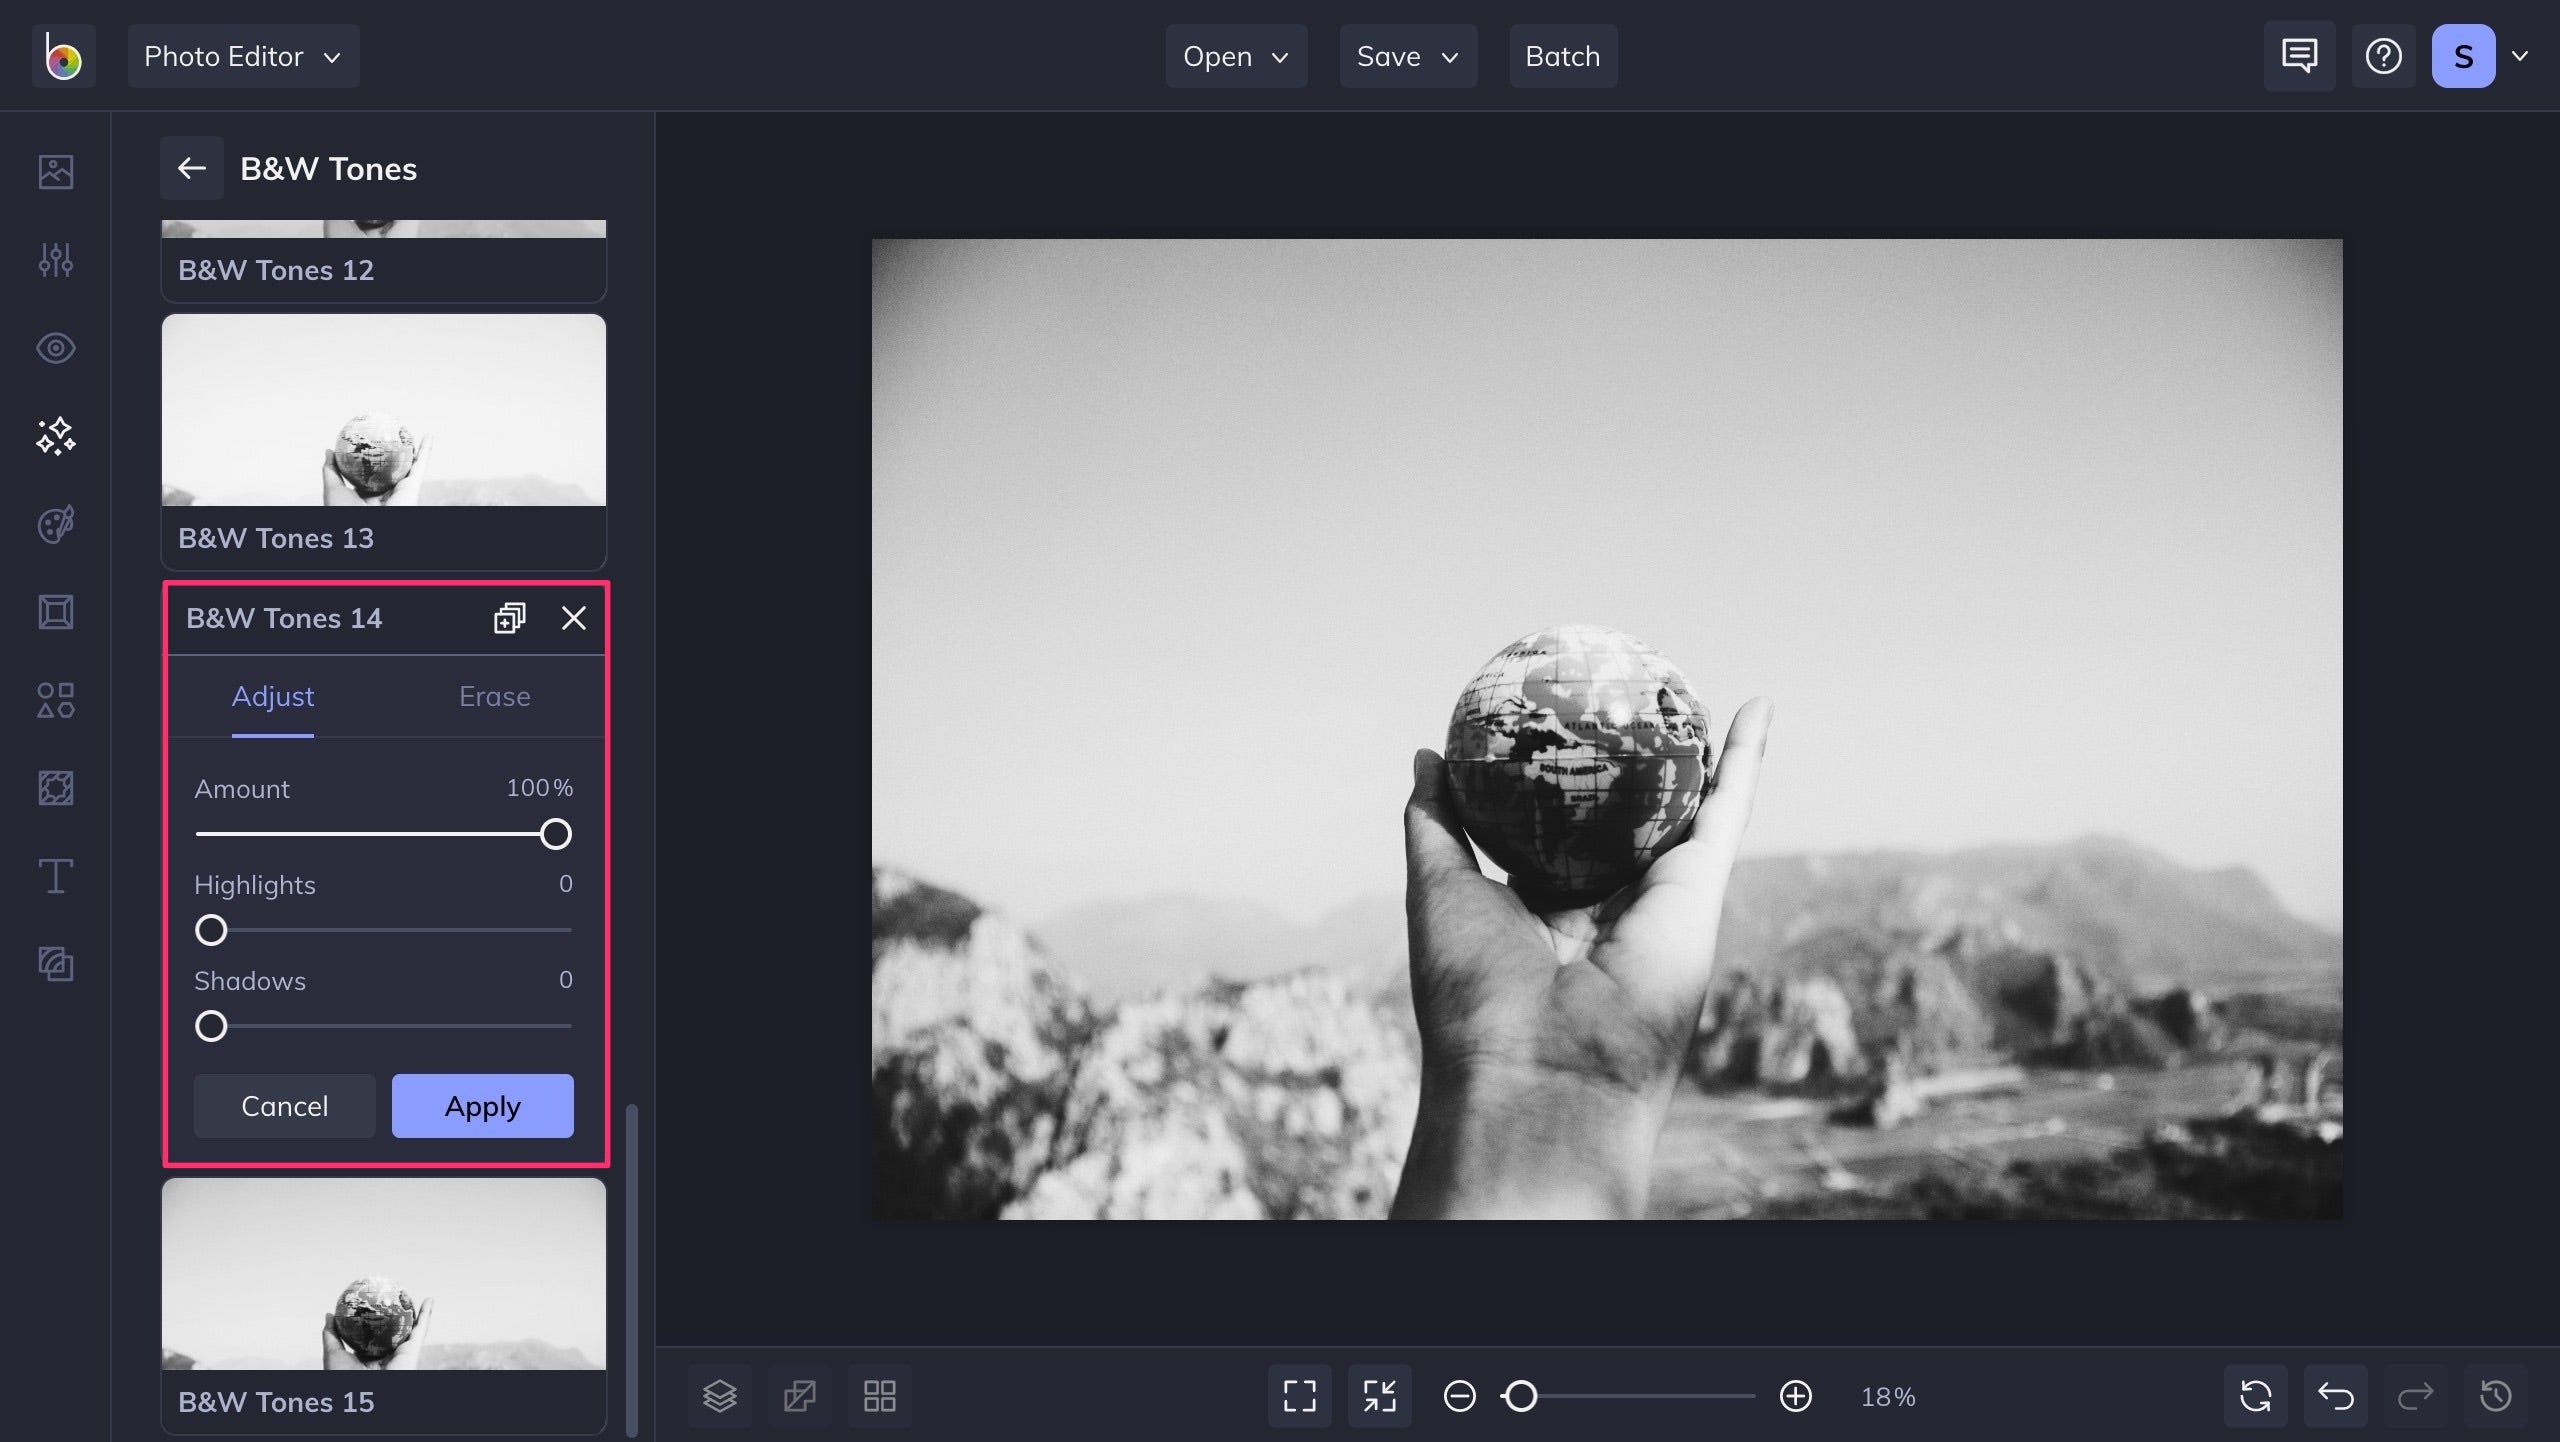Switch to the Erase tab
This screenshot has width=2560, height=1442.
[x=494, y=693]
